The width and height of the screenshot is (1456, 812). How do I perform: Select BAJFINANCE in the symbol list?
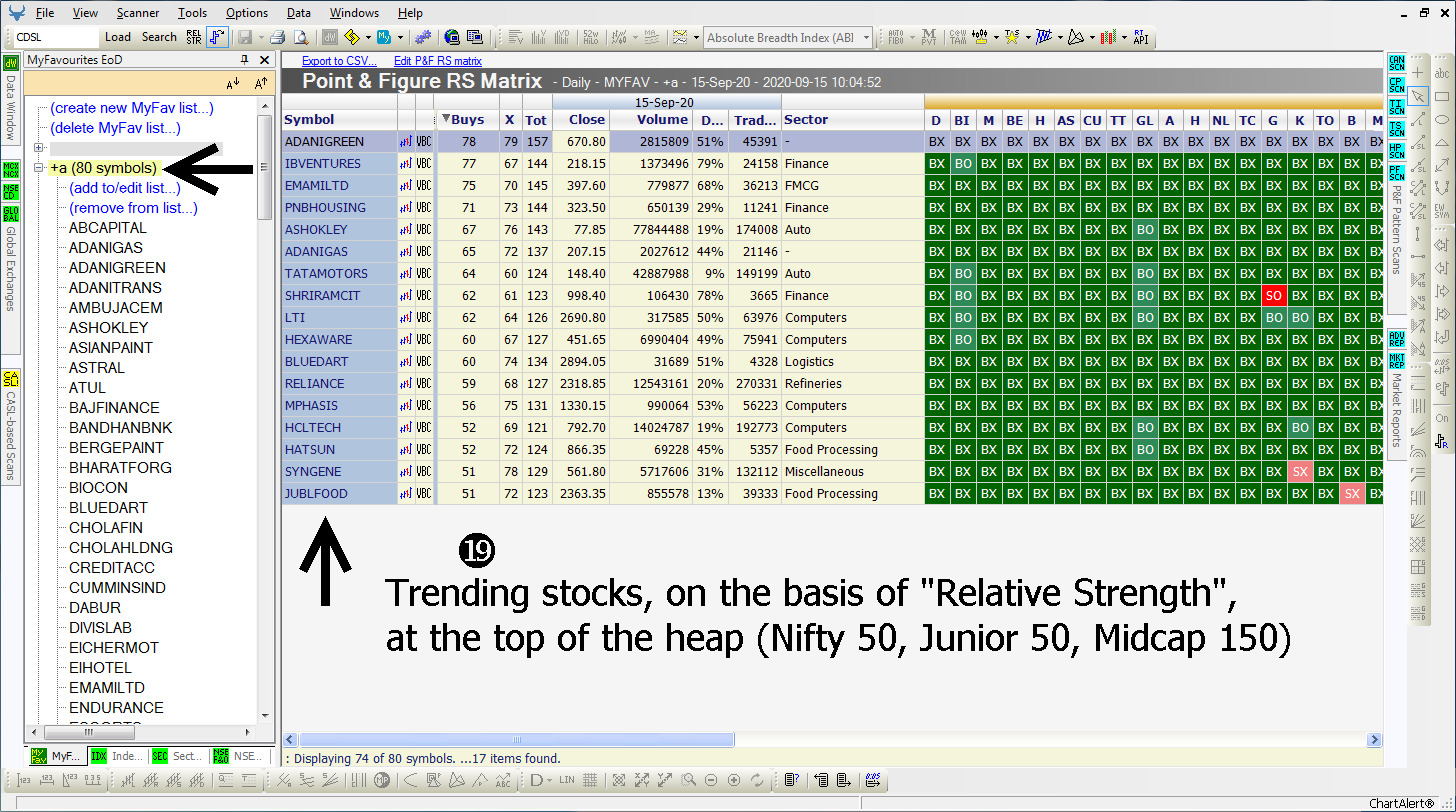(x=114, y=408)
